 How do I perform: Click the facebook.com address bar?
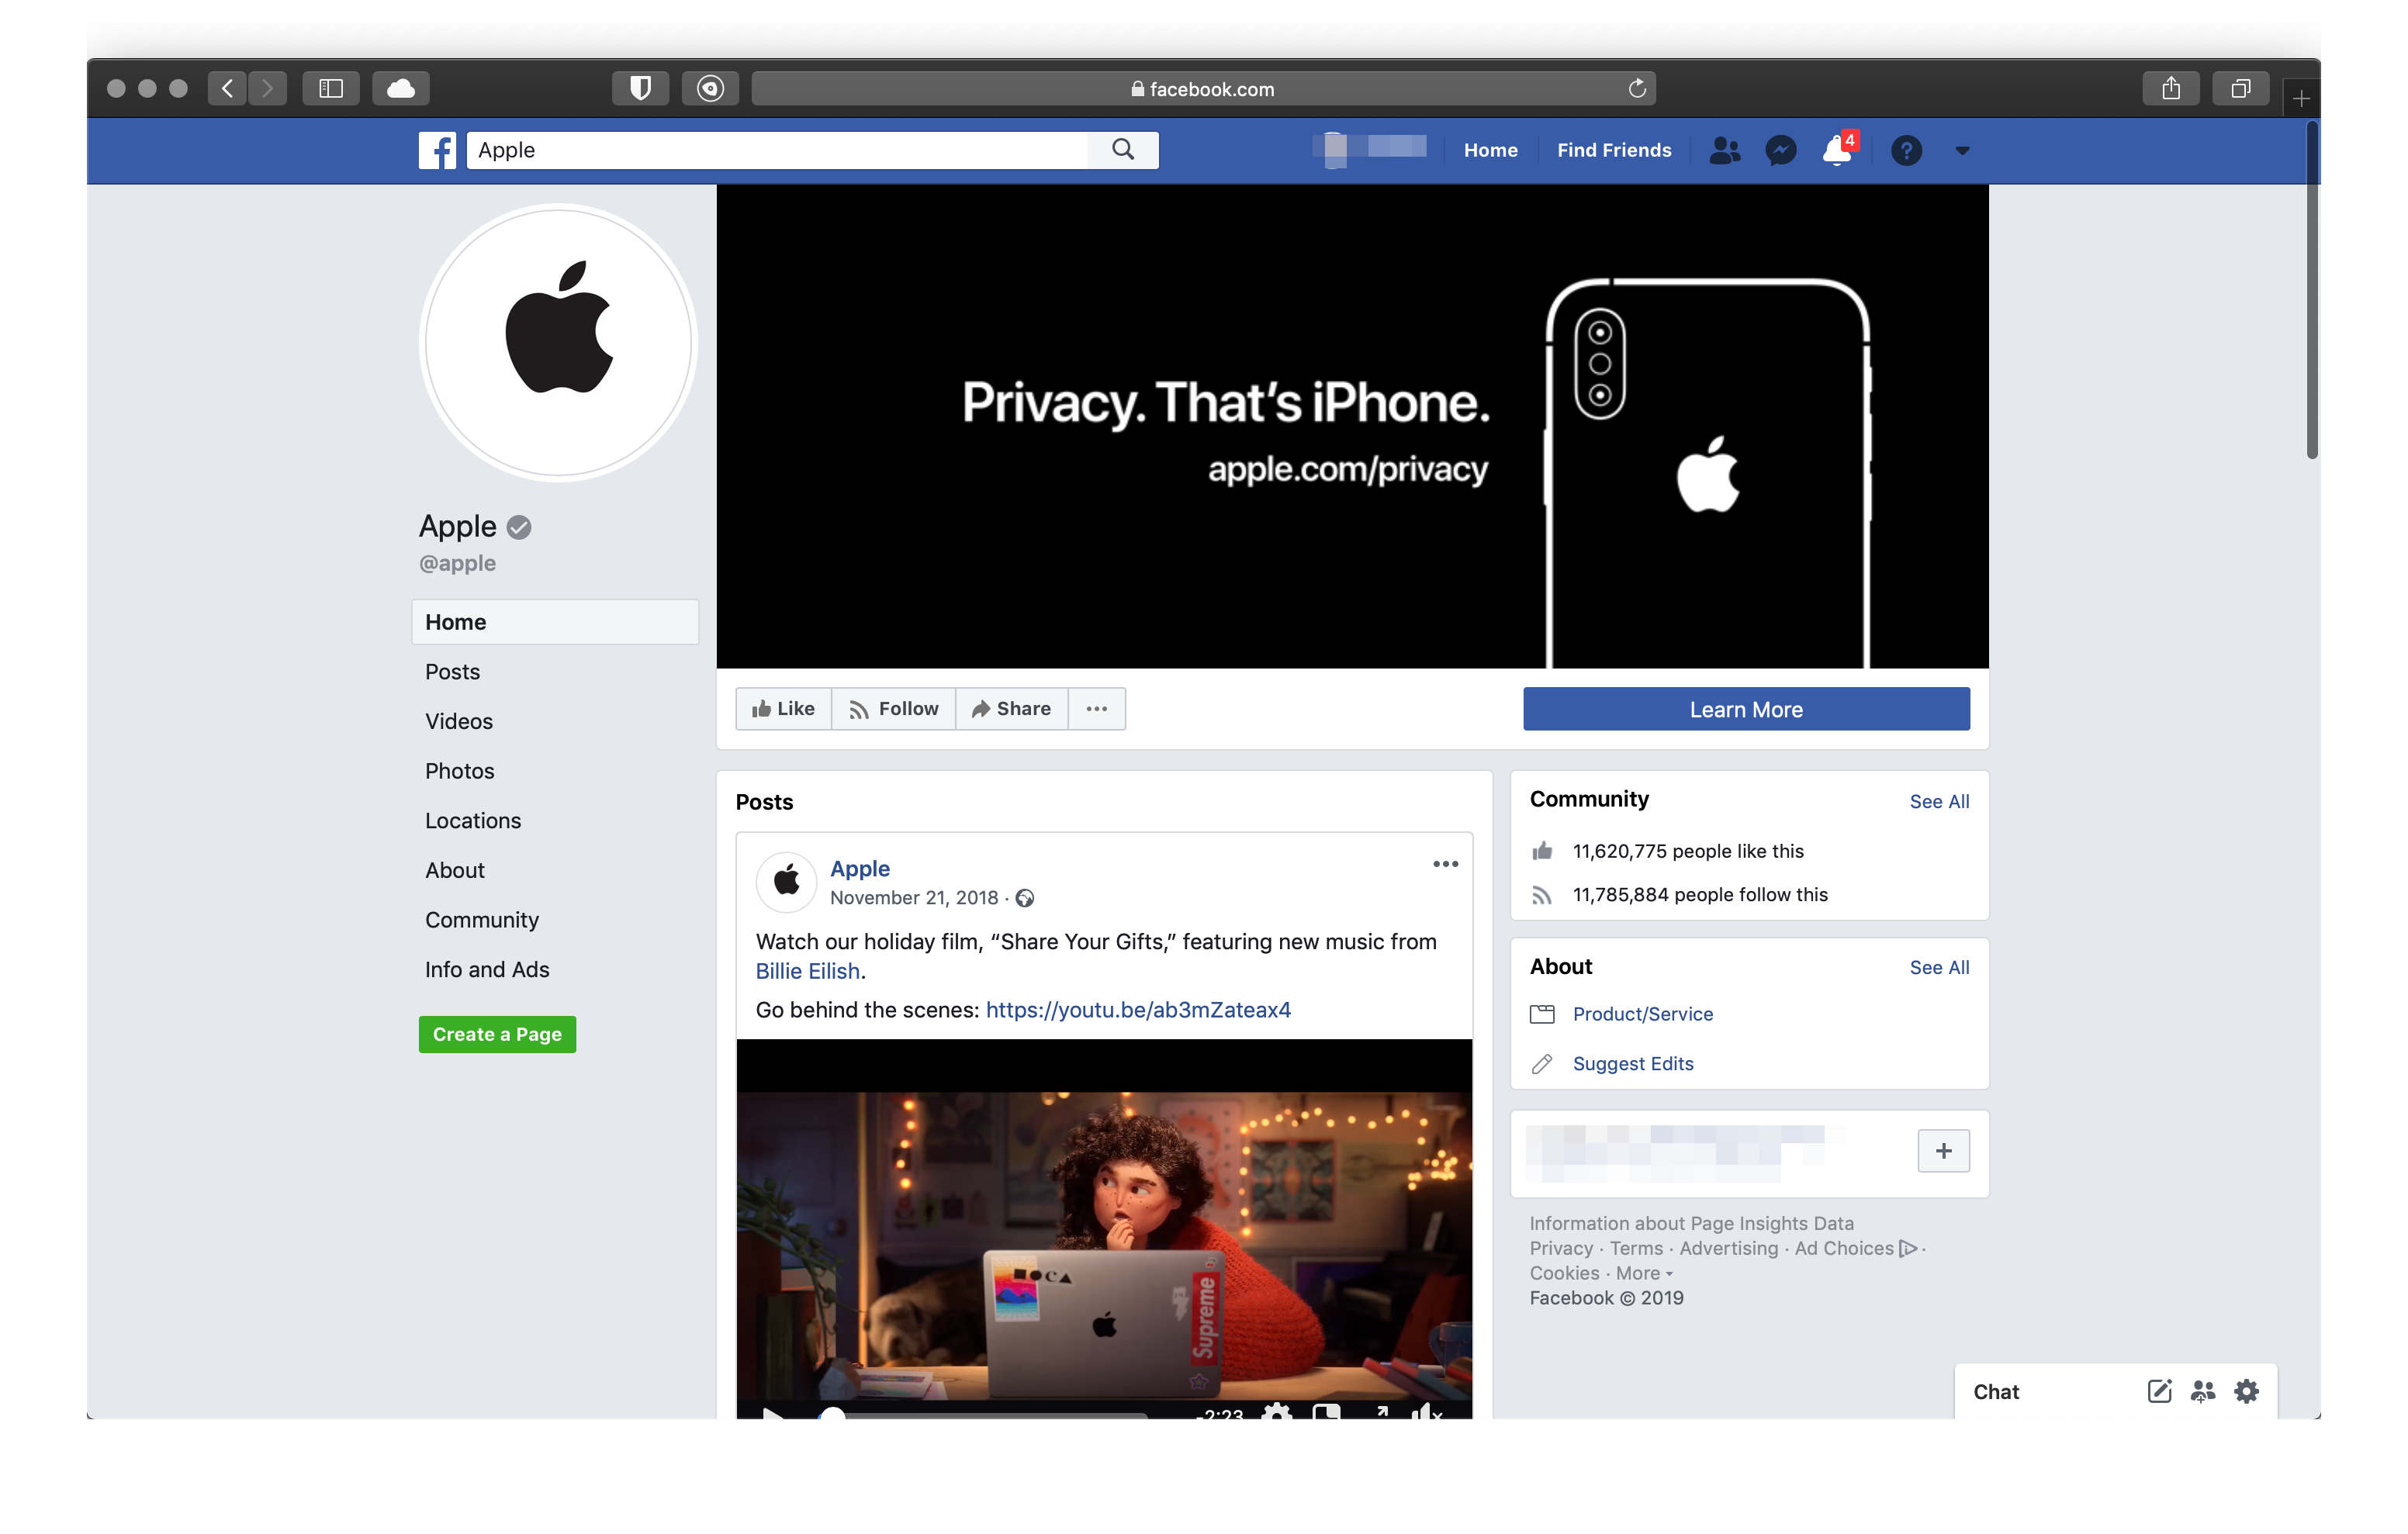point(1203,88)
